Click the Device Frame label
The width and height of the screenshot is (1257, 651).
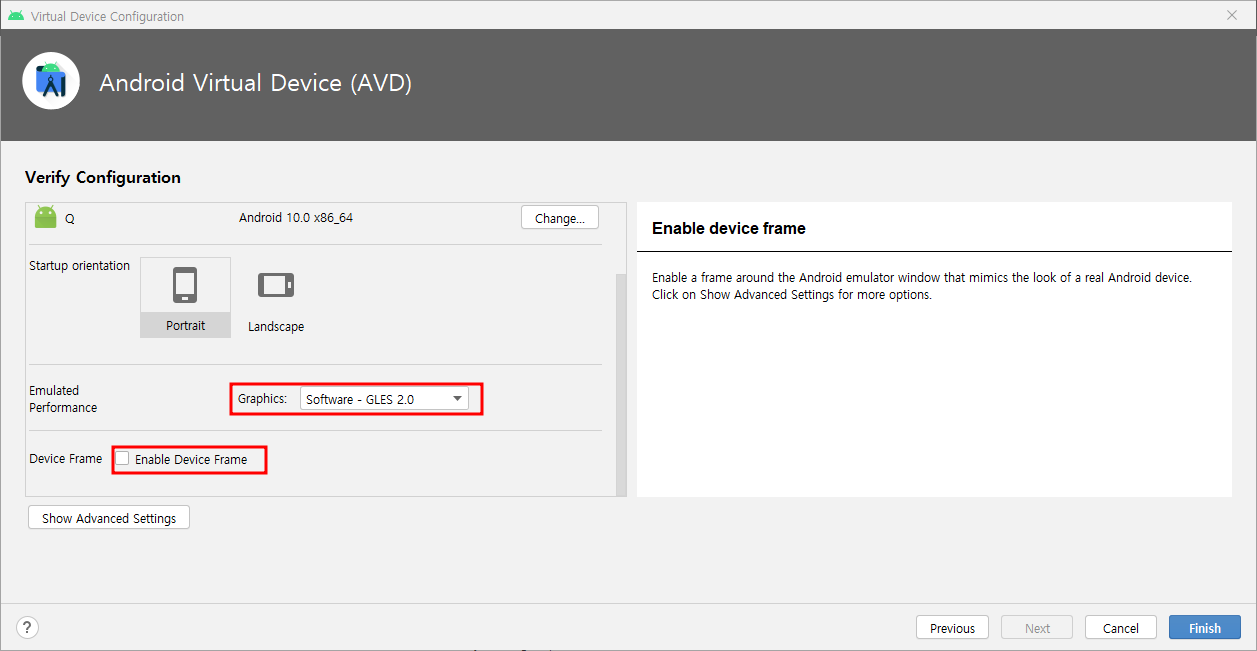click(66, 459)
